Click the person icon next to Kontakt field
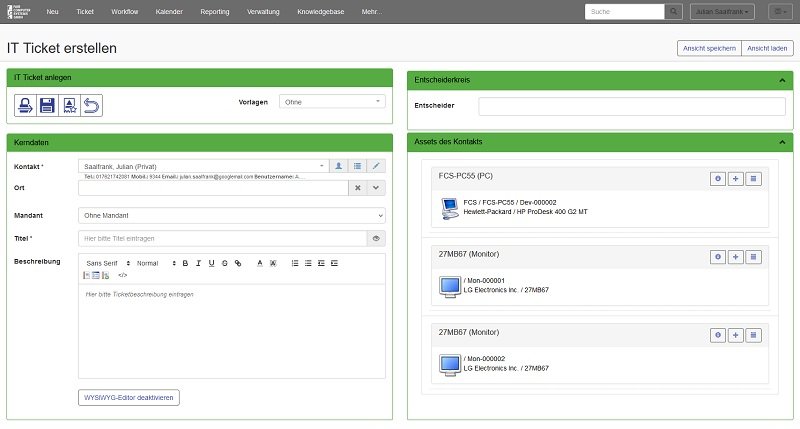Viewport: 800px width, 429px height. point(339,166)
